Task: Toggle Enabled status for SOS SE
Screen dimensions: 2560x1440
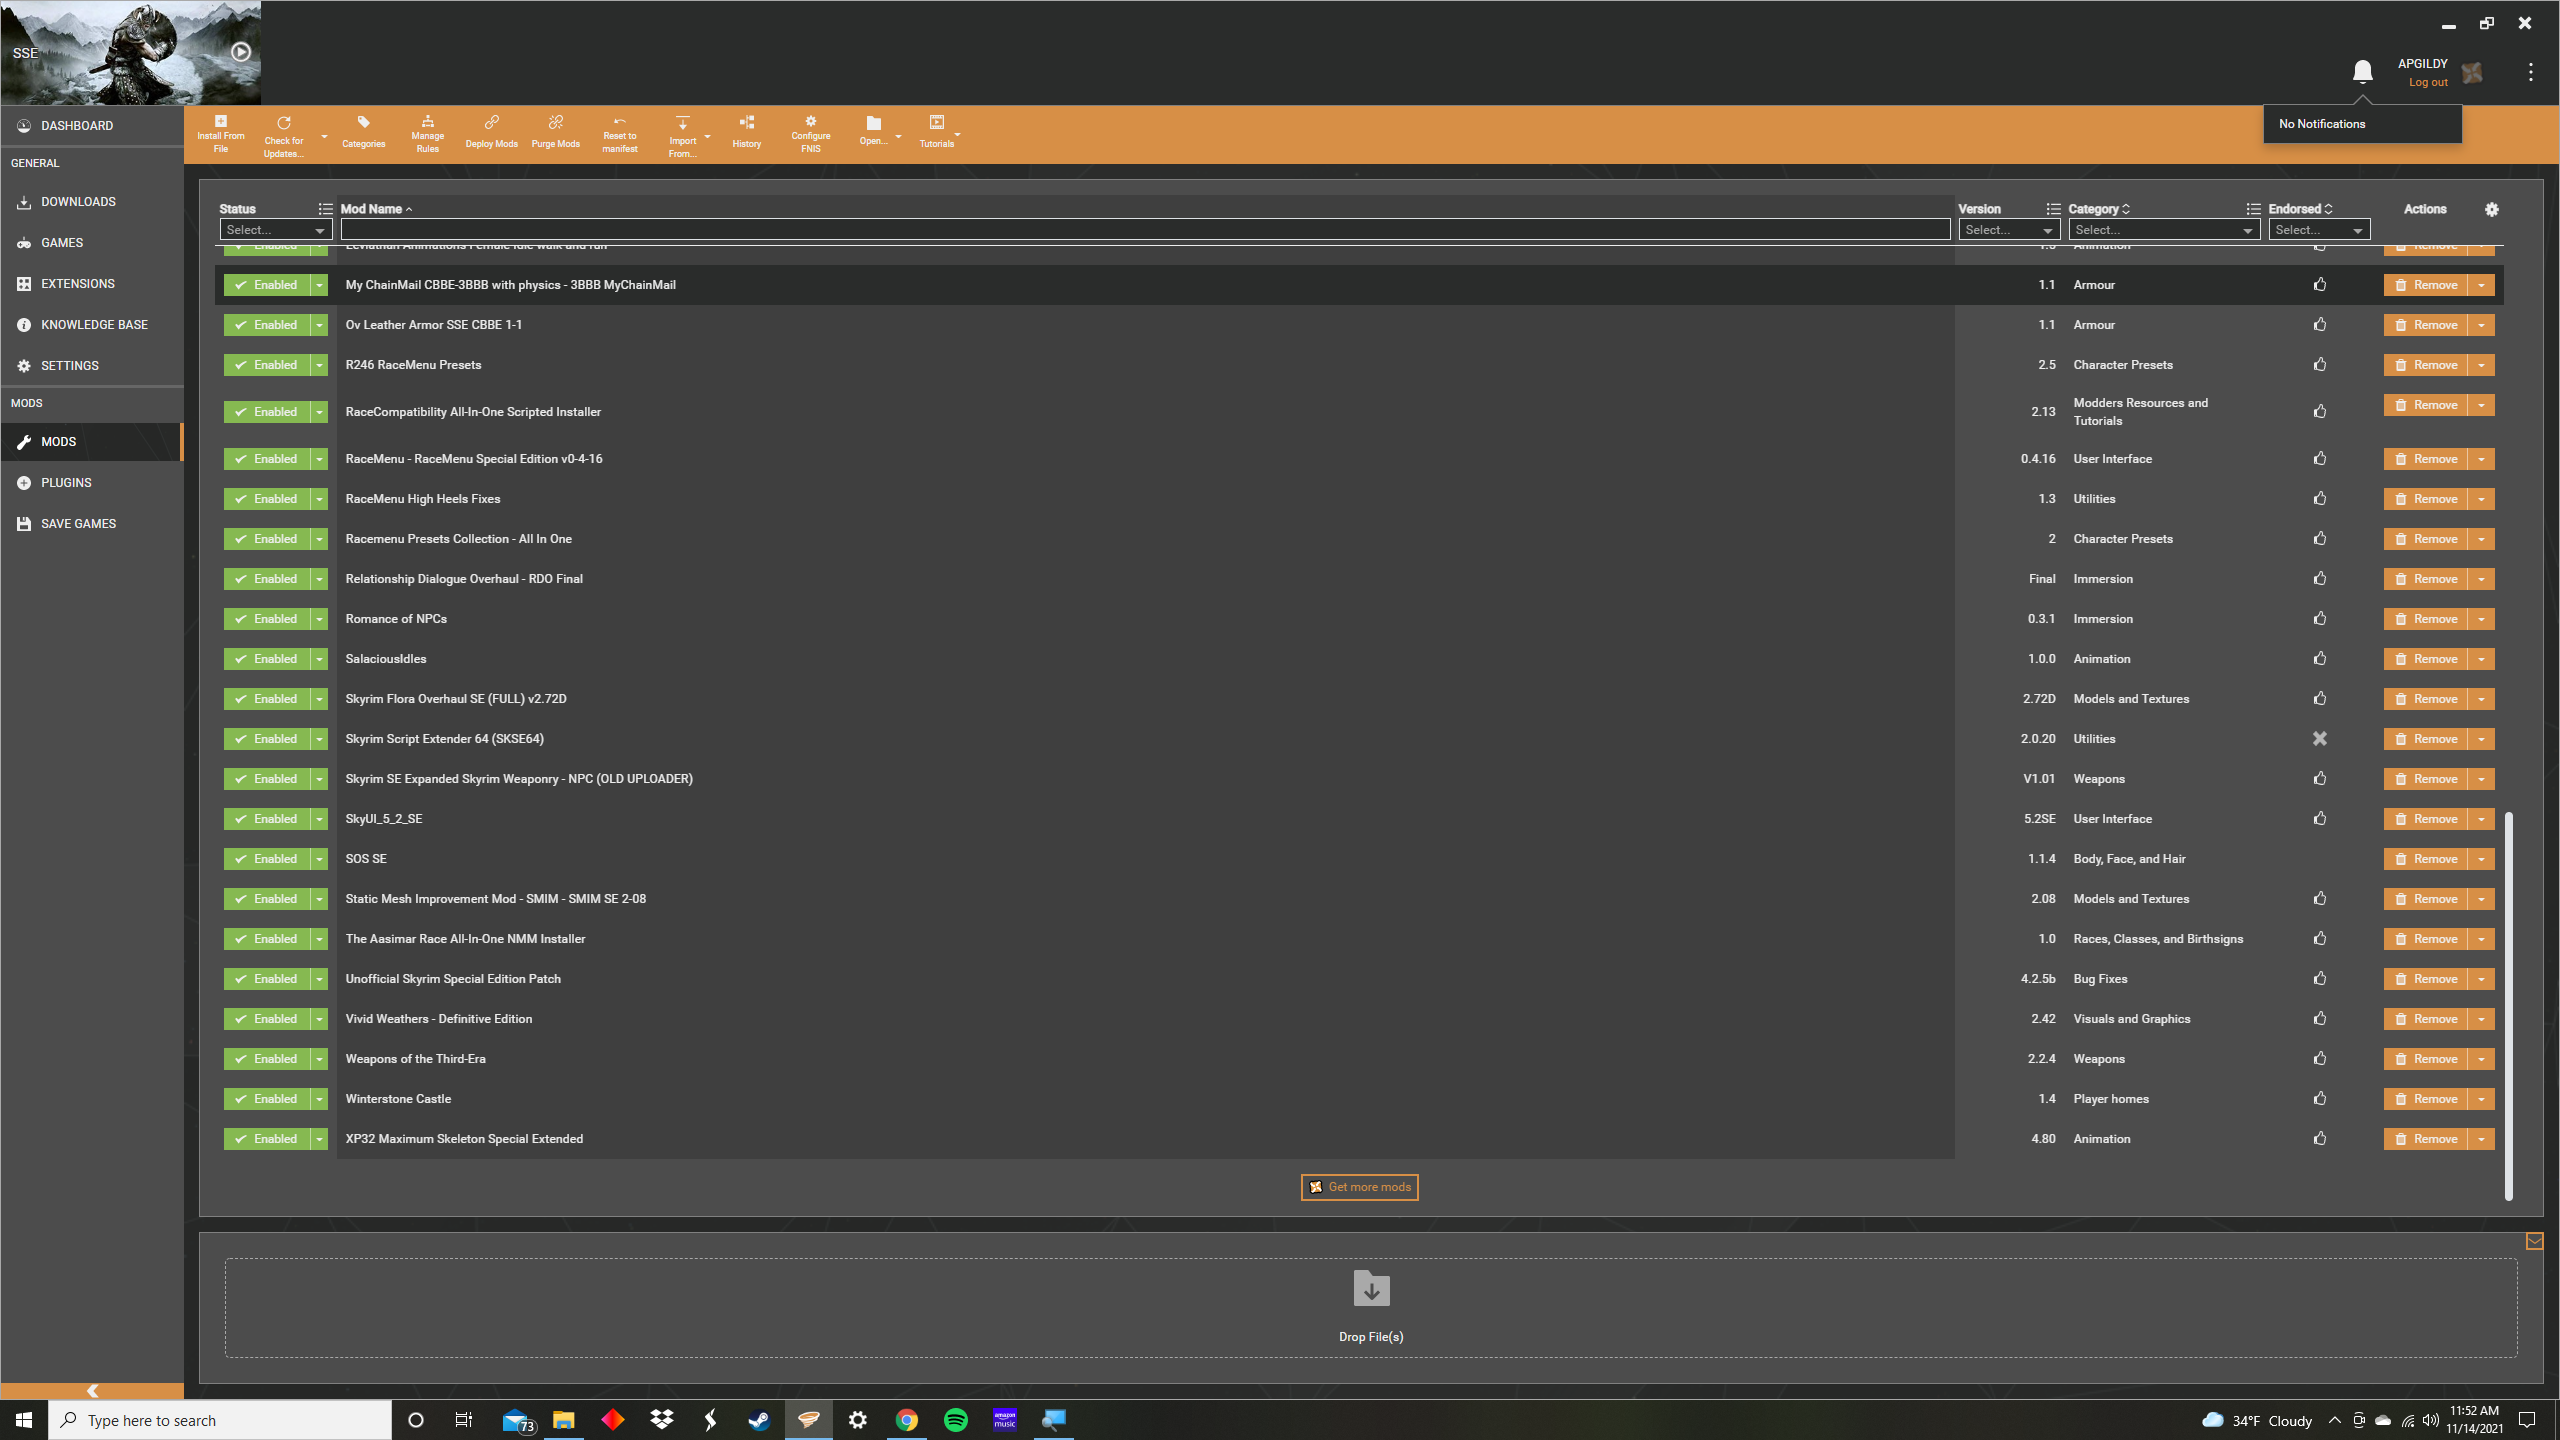Action: click(266, 858)
